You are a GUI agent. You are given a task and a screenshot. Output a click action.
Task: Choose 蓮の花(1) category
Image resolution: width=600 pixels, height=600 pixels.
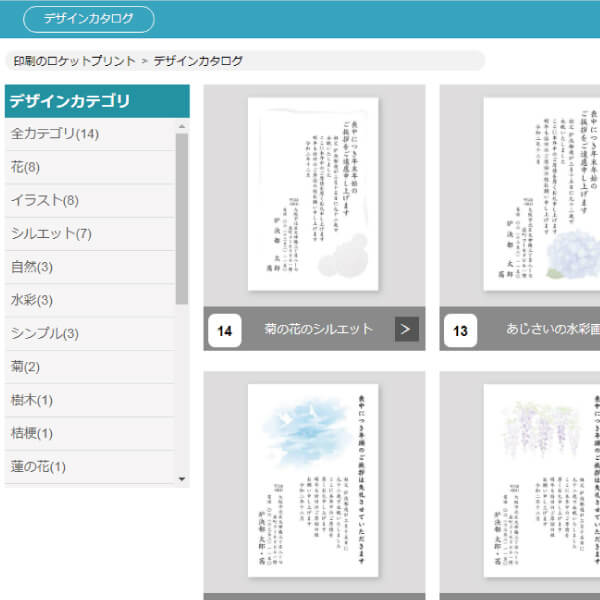90,467
